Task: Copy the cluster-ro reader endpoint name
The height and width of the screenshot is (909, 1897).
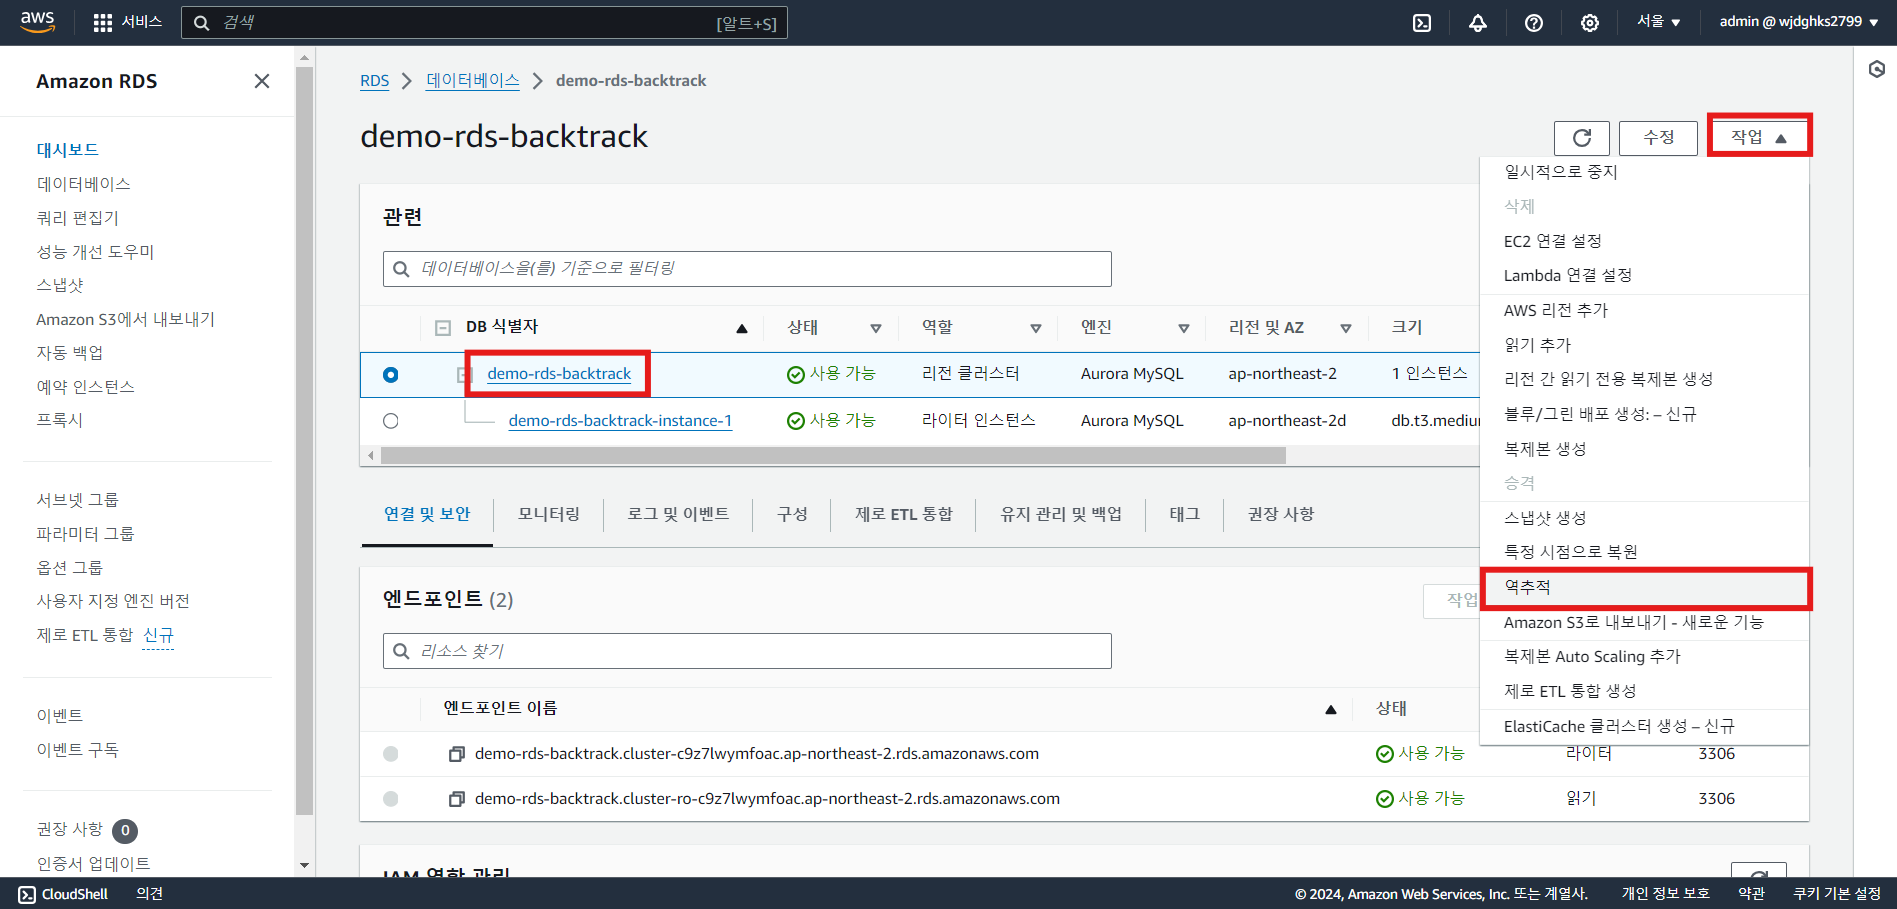Action: tap(456, 799)
